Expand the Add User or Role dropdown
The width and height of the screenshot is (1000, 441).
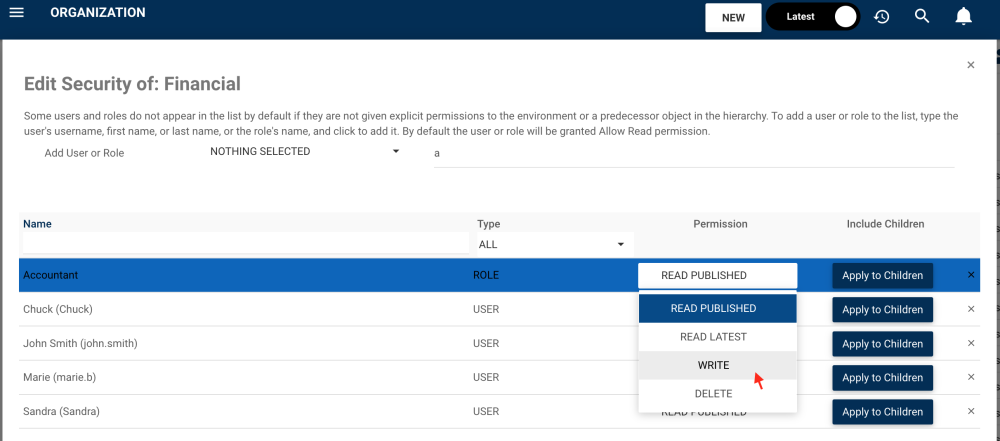point(304,152)
